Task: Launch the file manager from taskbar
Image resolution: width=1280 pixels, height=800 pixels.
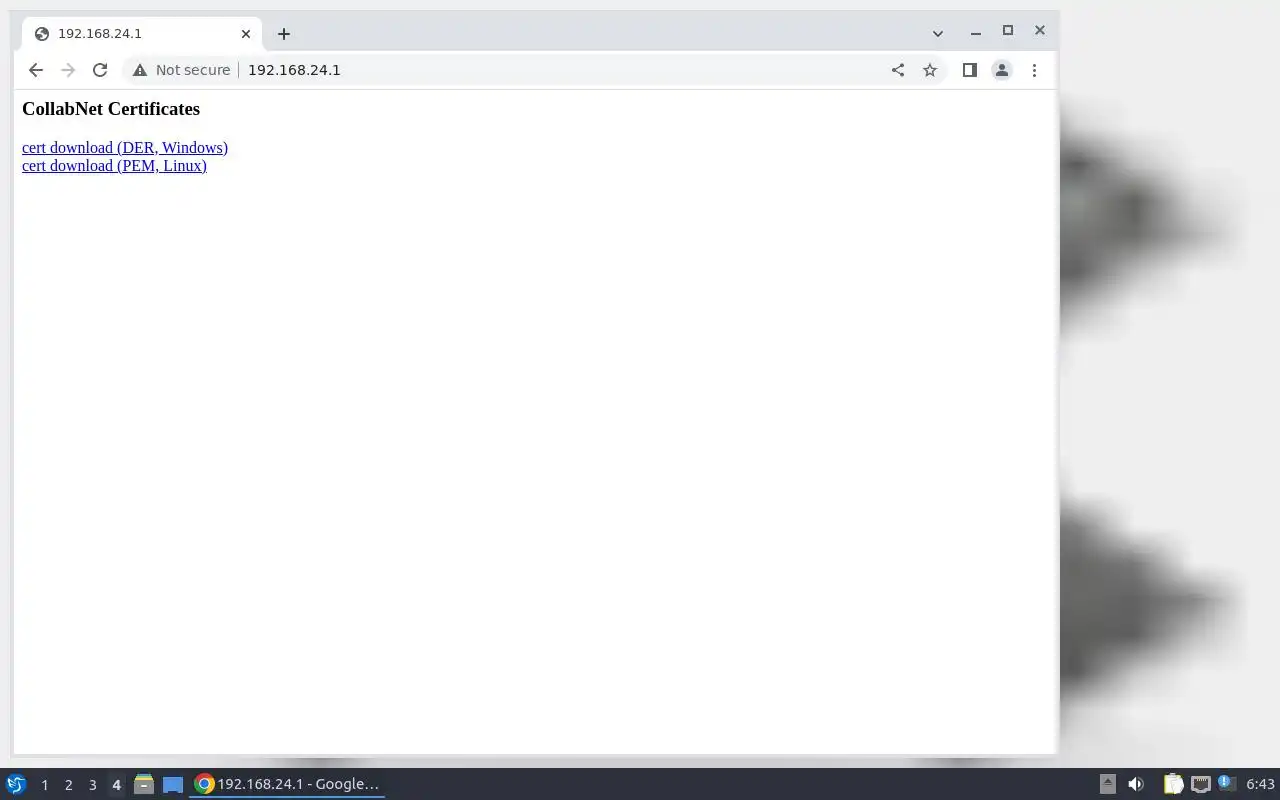Action: (x=144, y=784)
